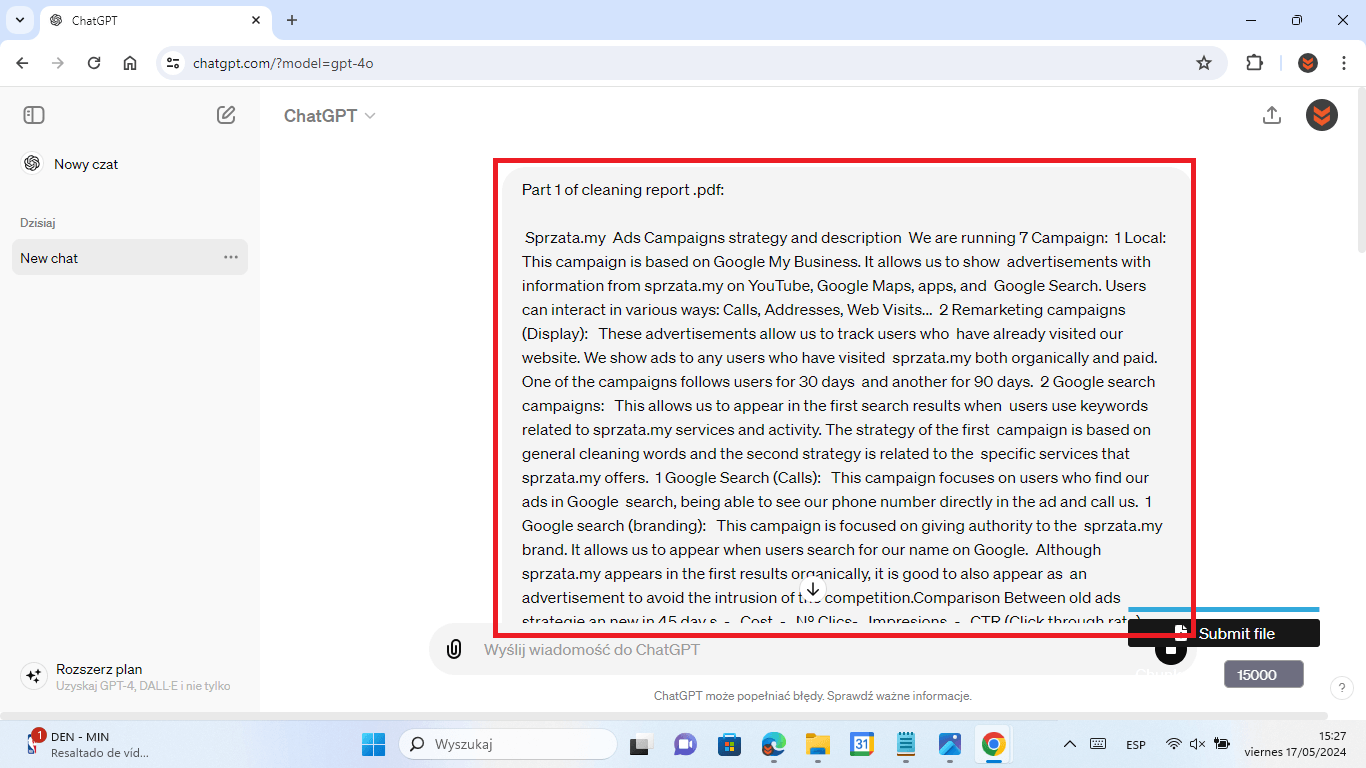Open Task View on taskbar
Viewport: 1366px width, 768px height.
click(639, 744)
